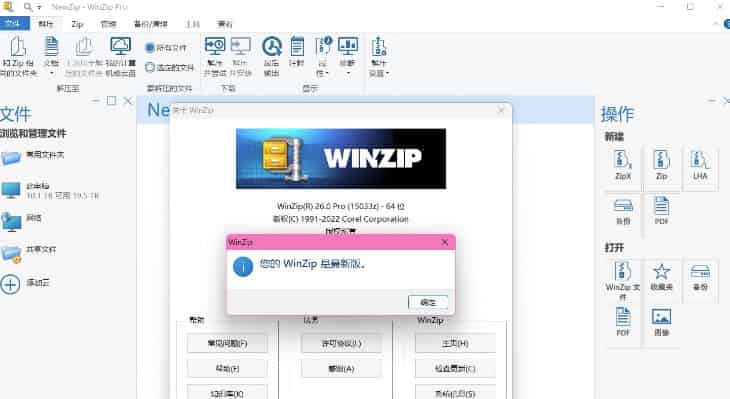Click the License agreement (L) button
730x399 pixels.
(341, 344)
